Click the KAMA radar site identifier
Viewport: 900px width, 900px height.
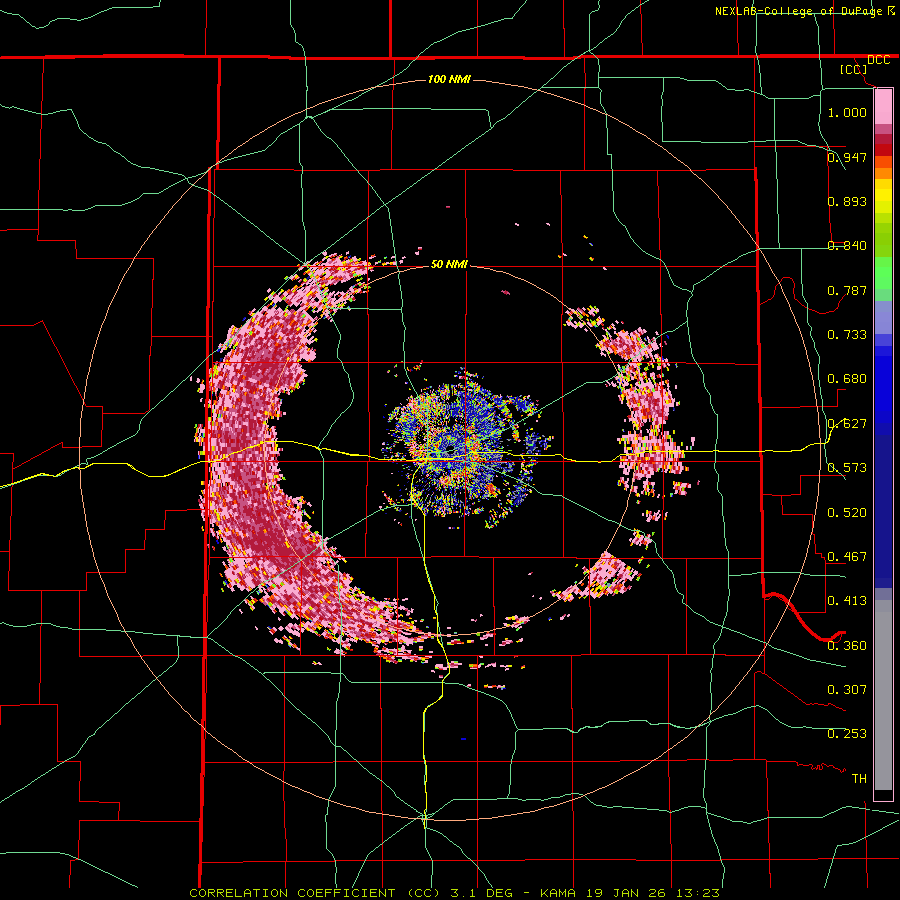(557, 893)
